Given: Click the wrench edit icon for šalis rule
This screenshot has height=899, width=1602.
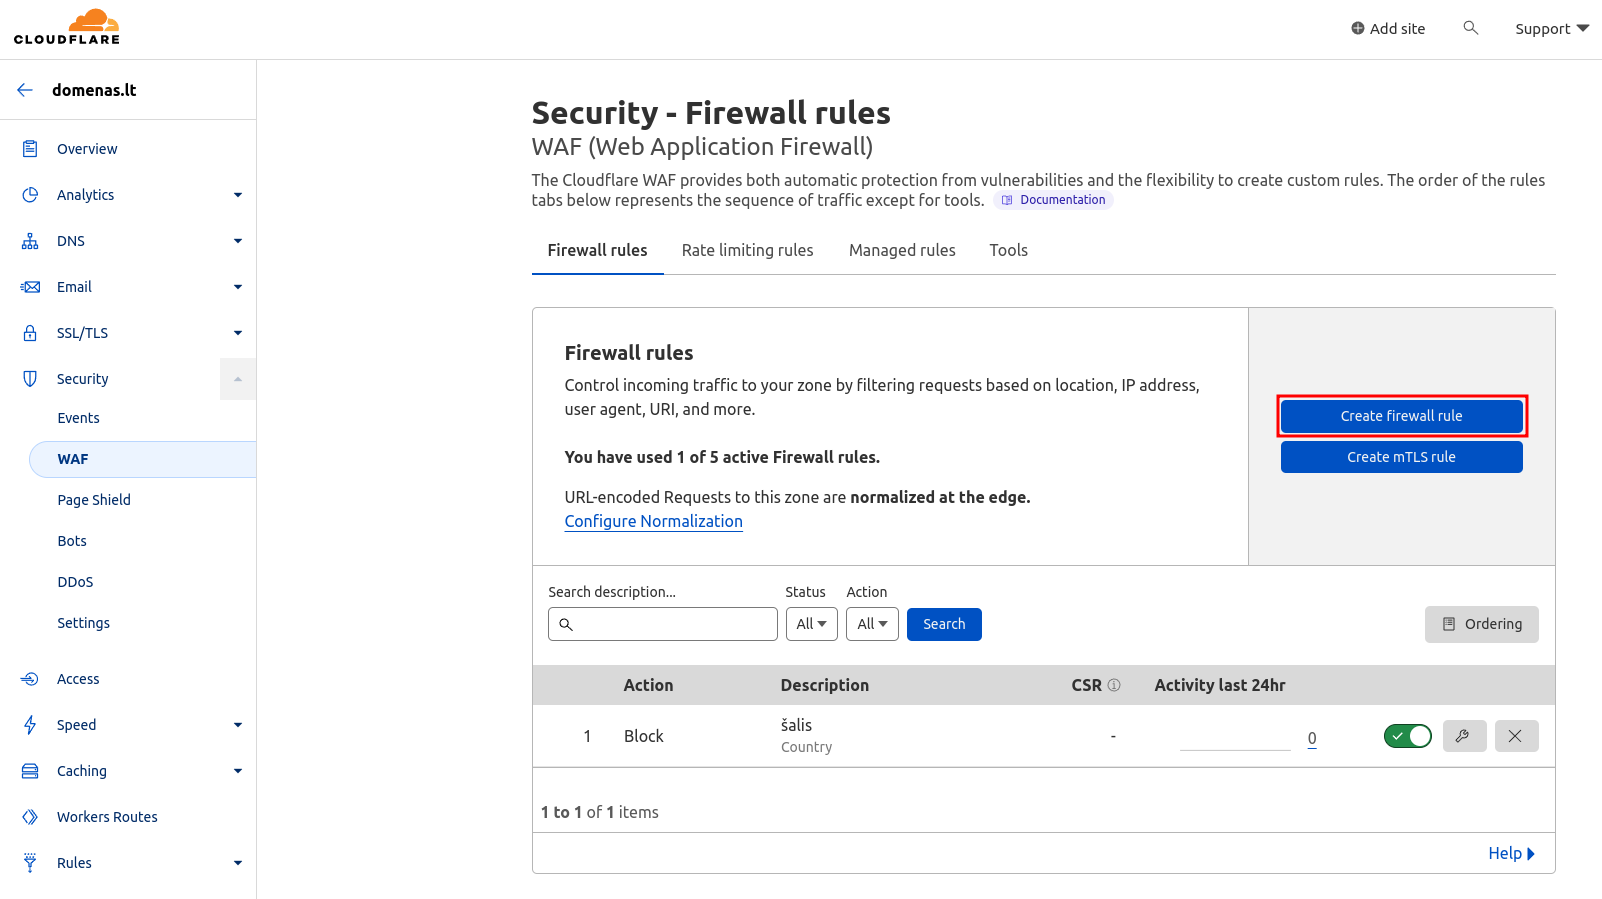Looking at the screenshot, I should point(1464,736).
